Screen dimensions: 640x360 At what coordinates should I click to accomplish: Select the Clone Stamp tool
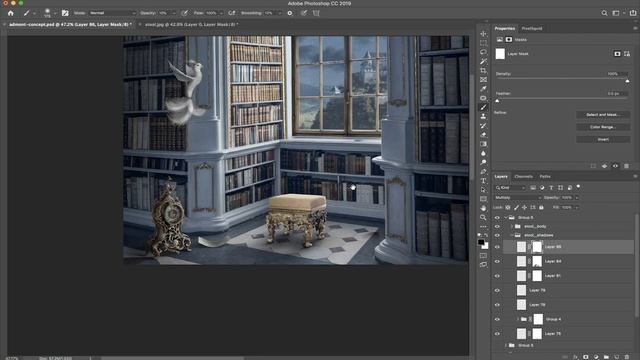483,116
